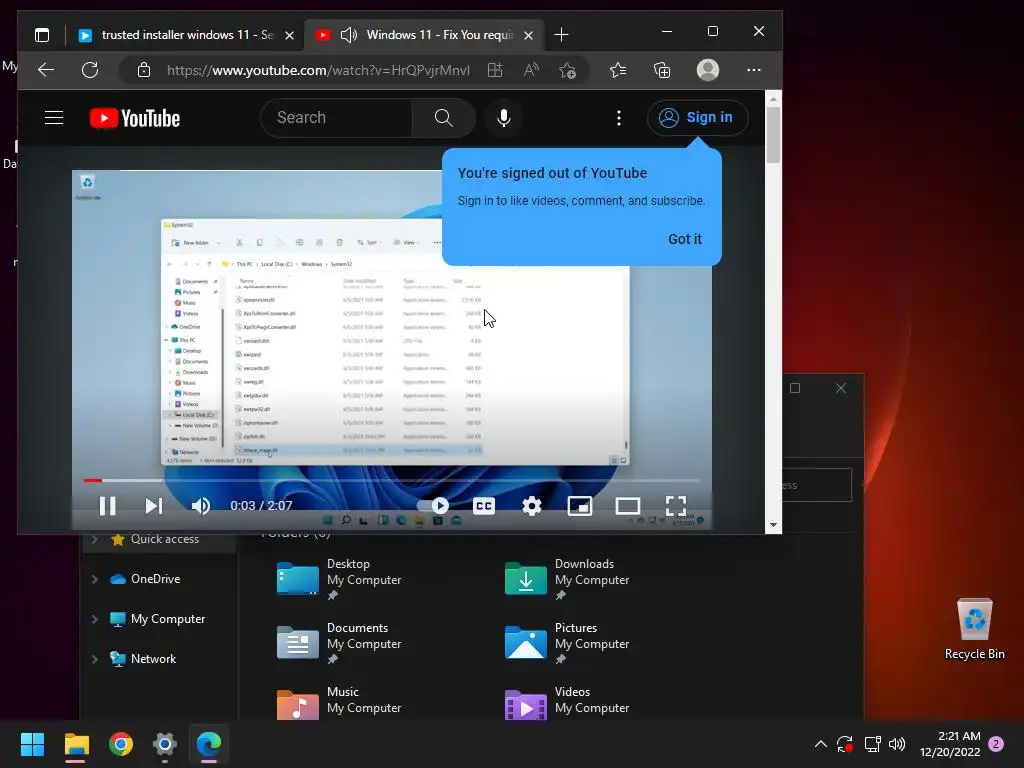Image resolution: width=1024 pixels, height=768 pixels.
Task: Focus the YouTube Search box
Action: click(336, 118)
